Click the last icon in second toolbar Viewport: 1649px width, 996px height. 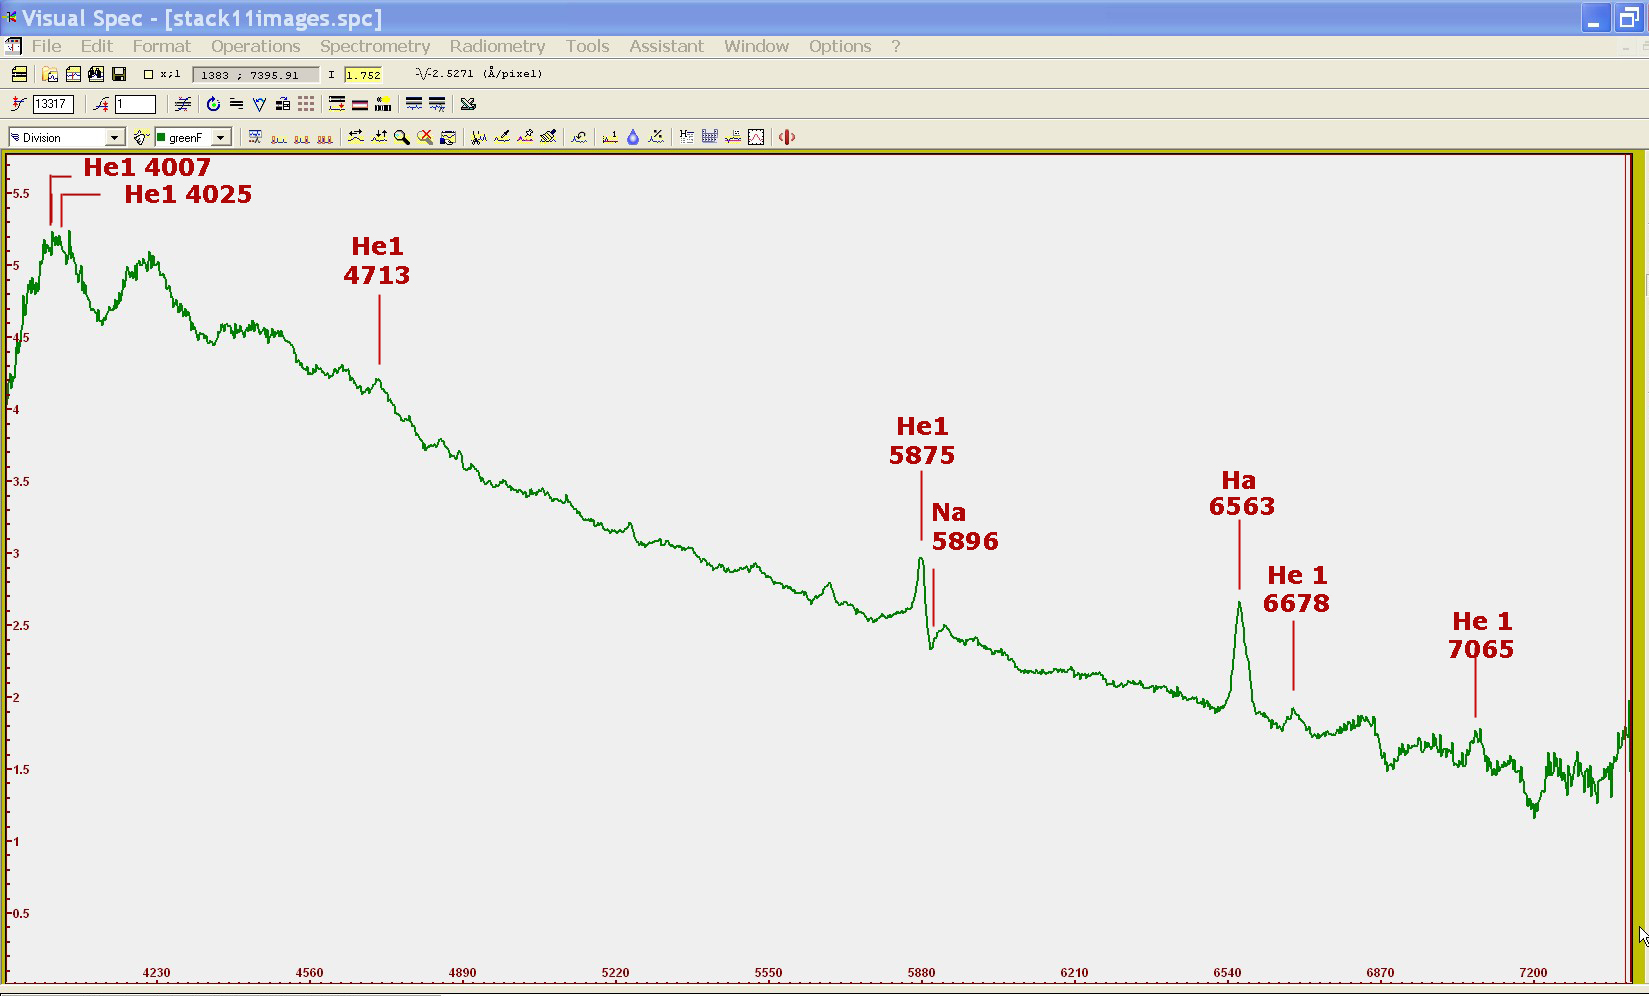[x=468, y=104]
